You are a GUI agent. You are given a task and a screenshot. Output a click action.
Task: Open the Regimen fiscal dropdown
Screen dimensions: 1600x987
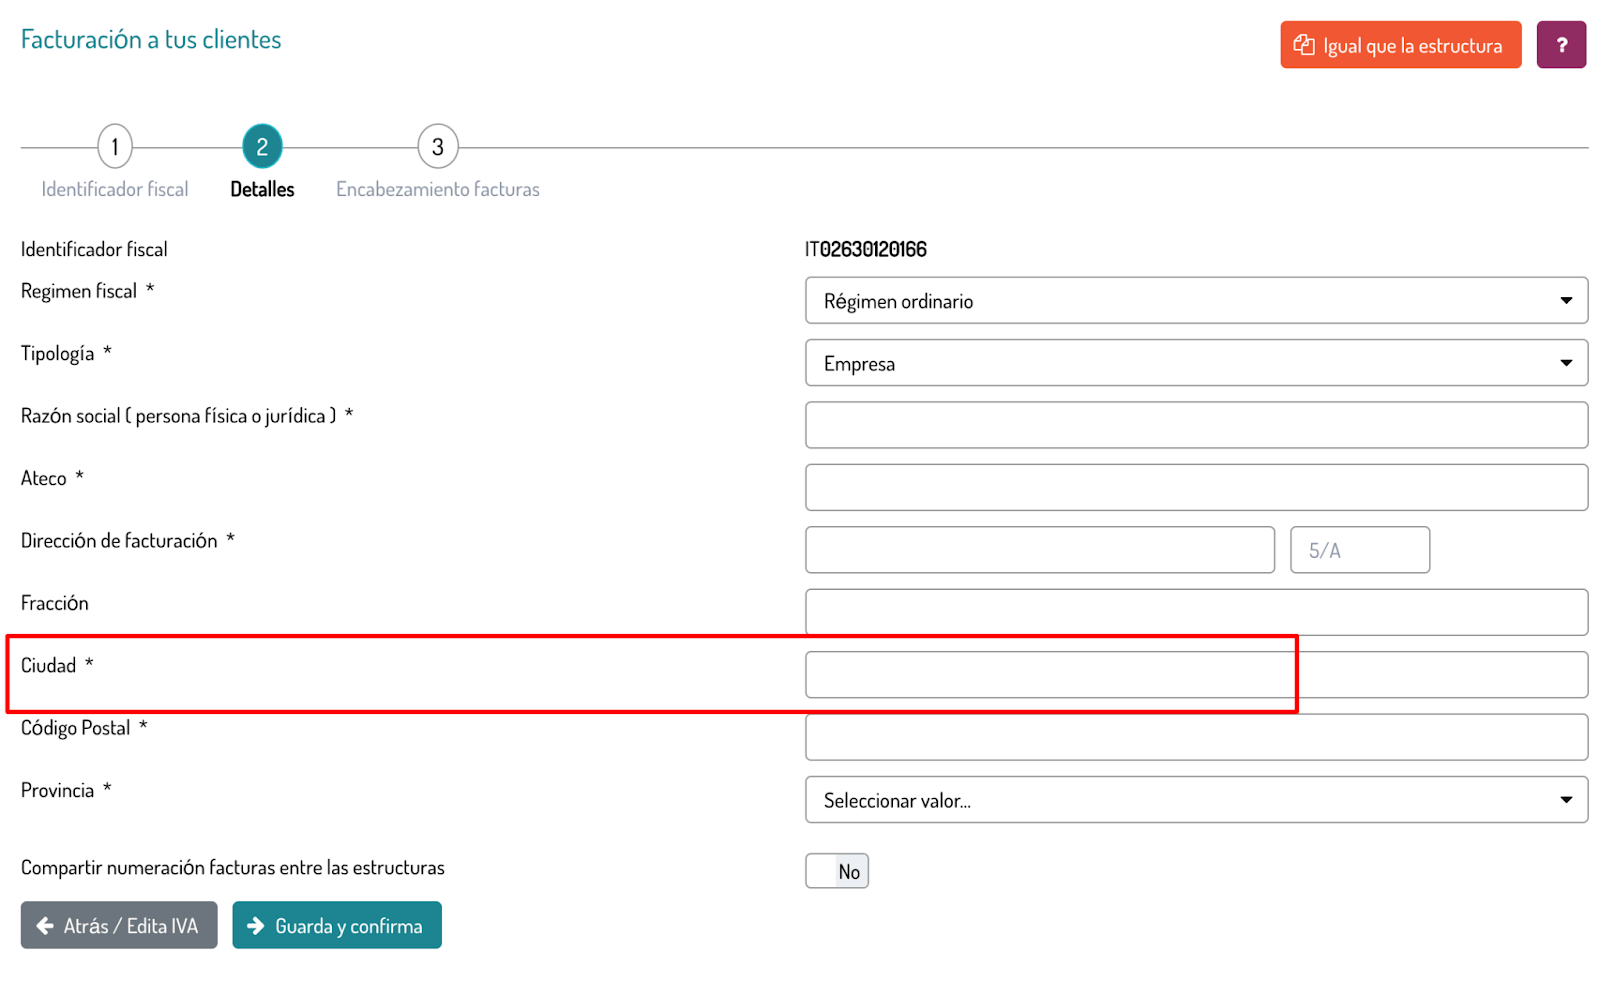(x=1195, y=301)
